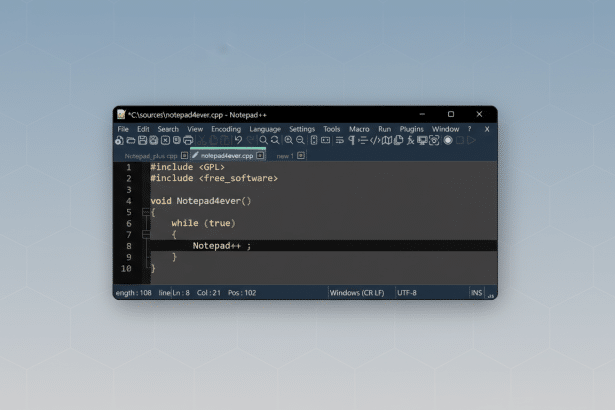Click the Define language code brackets icon
Viewport: 615px width, 410px height.
pos(375,140)
